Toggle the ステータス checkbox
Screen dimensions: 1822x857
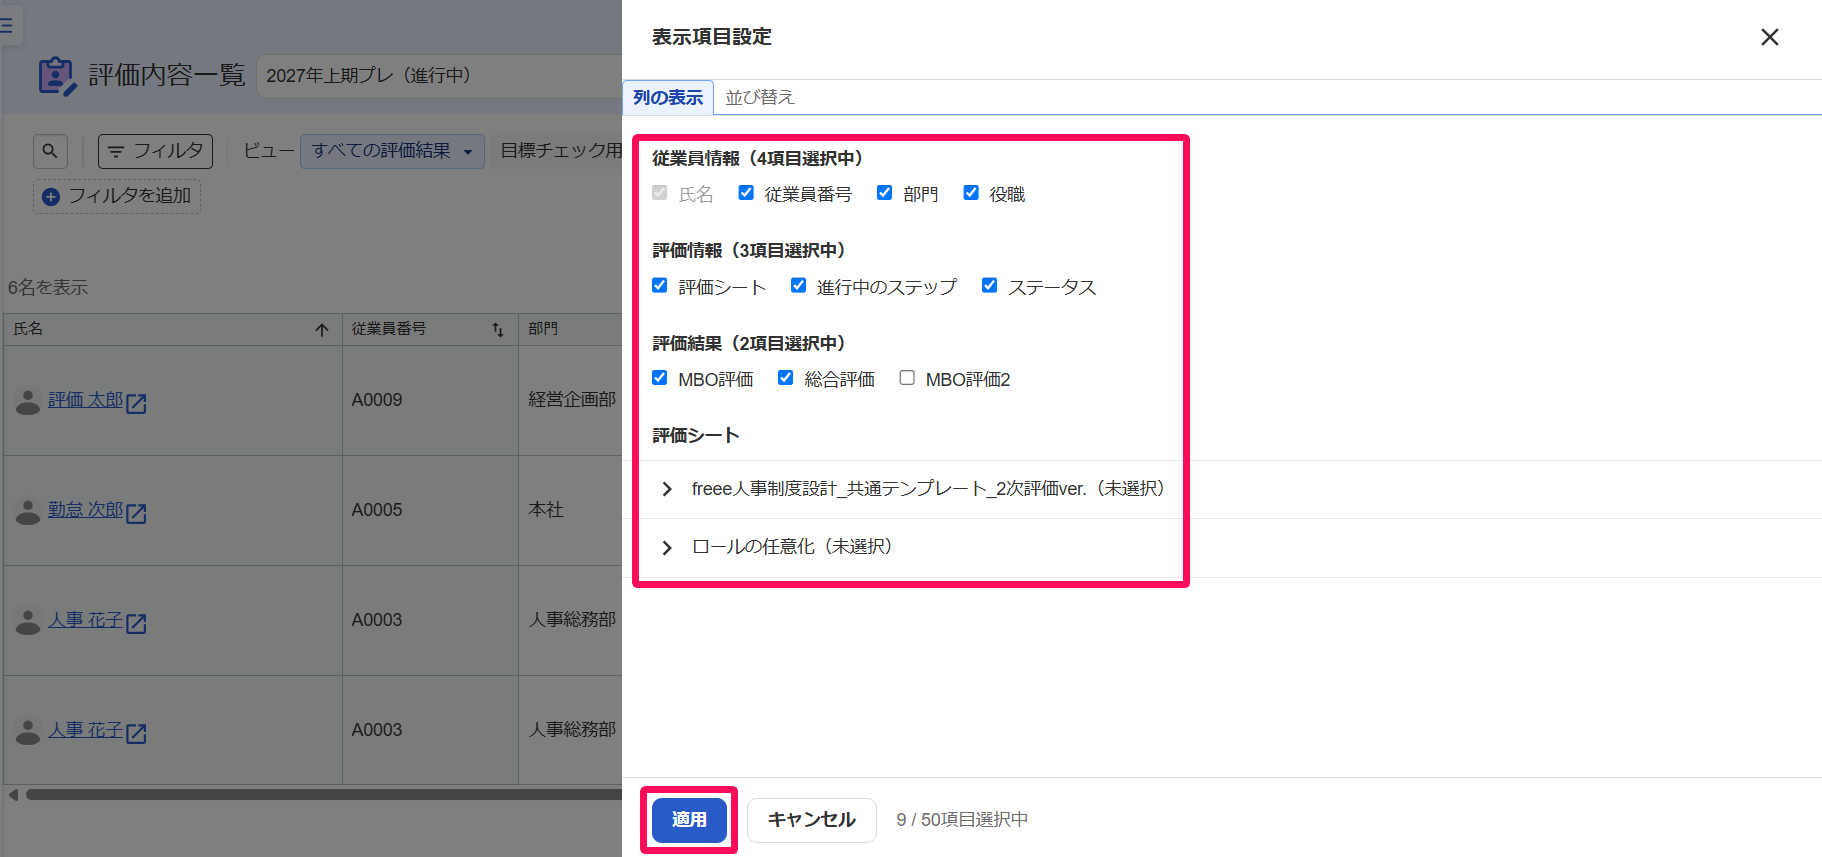(x=990, y=285)
